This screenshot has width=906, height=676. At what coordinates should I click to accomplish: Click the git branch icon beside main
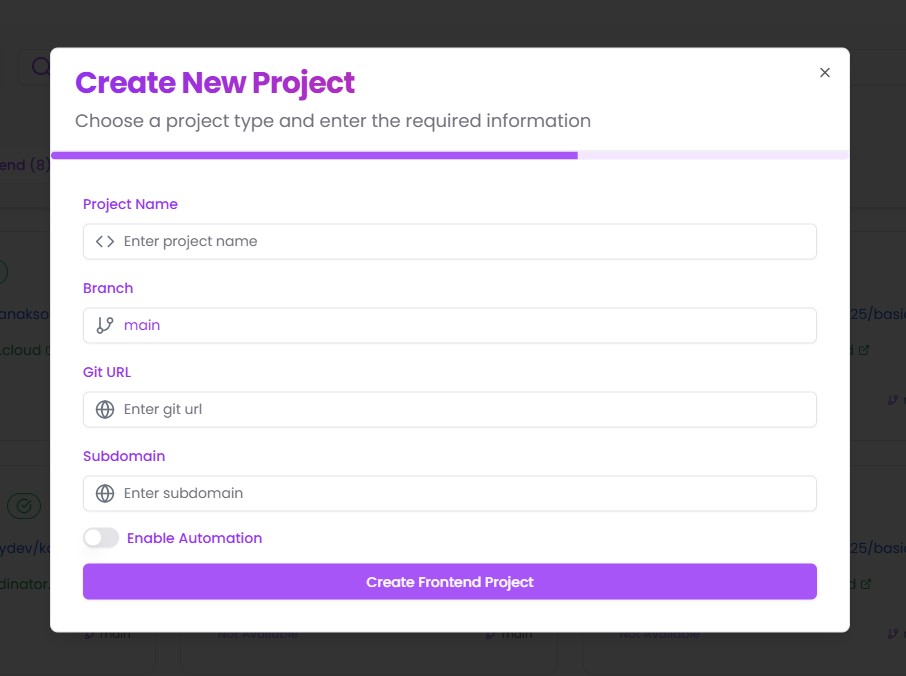(x=105, y=325)
